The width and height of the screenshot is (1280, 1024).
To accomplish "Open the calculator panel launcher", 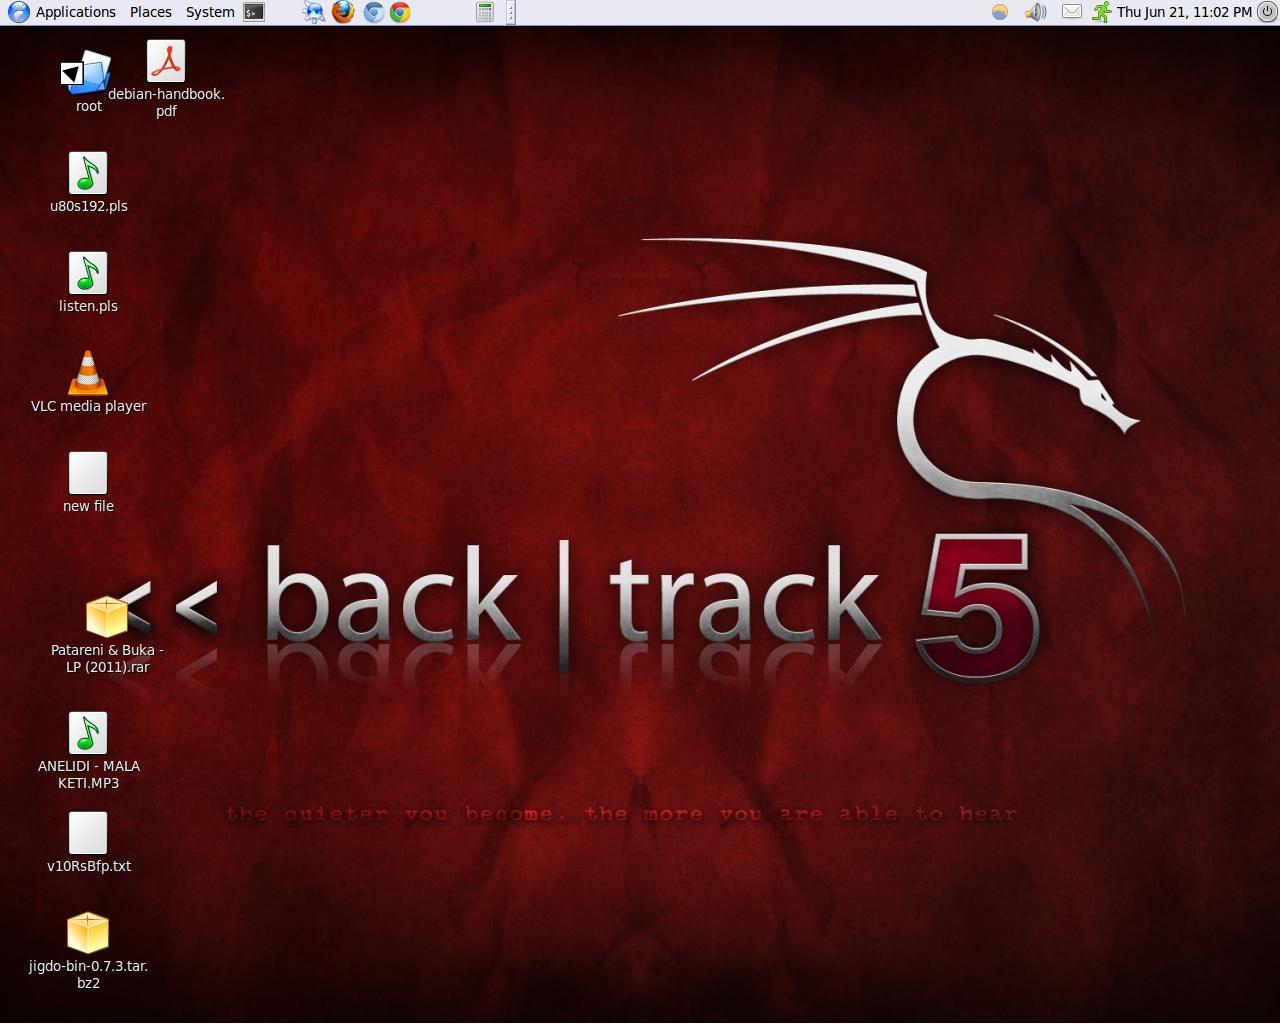I will [x=485, y=12].
